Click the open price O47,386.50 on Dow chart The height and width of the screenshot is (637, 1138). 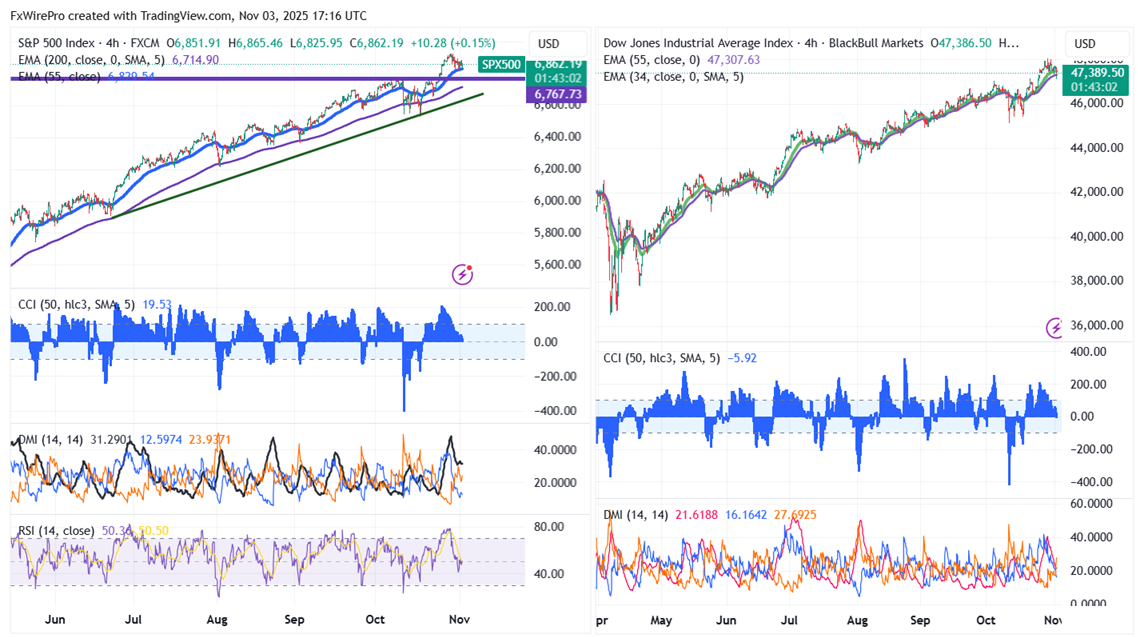point(961,43)
